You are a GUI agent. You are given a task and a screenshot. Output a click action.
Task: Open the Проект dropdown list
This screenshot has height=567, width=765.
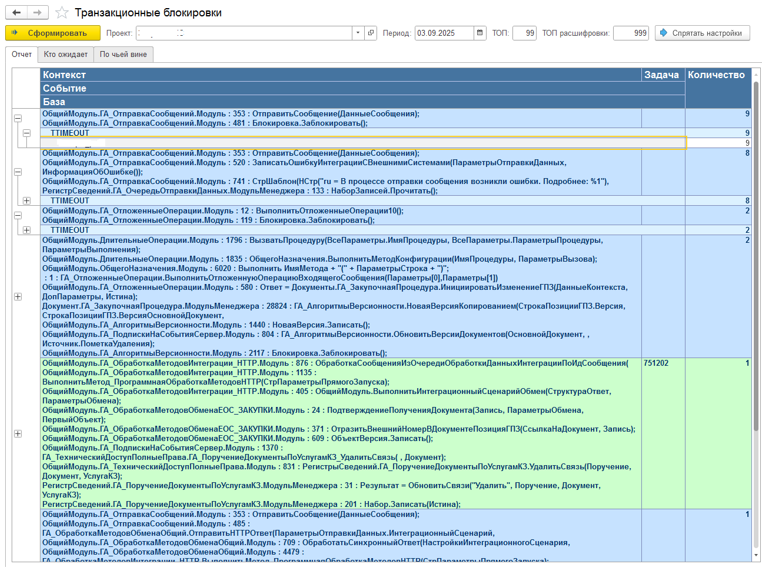click(x=358, y=33)
